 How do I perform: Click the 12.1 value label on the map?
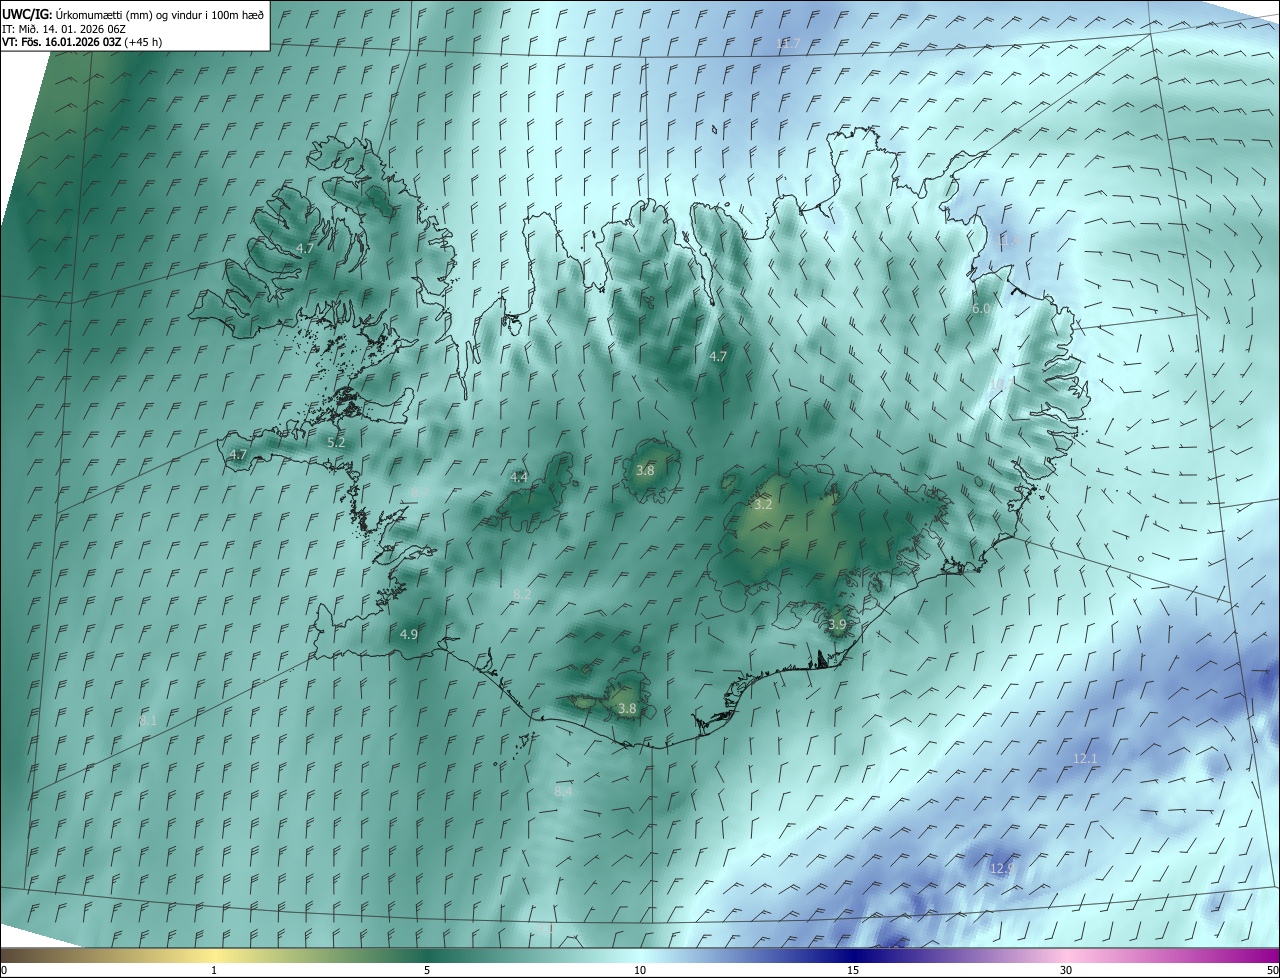pos(1085,759)
